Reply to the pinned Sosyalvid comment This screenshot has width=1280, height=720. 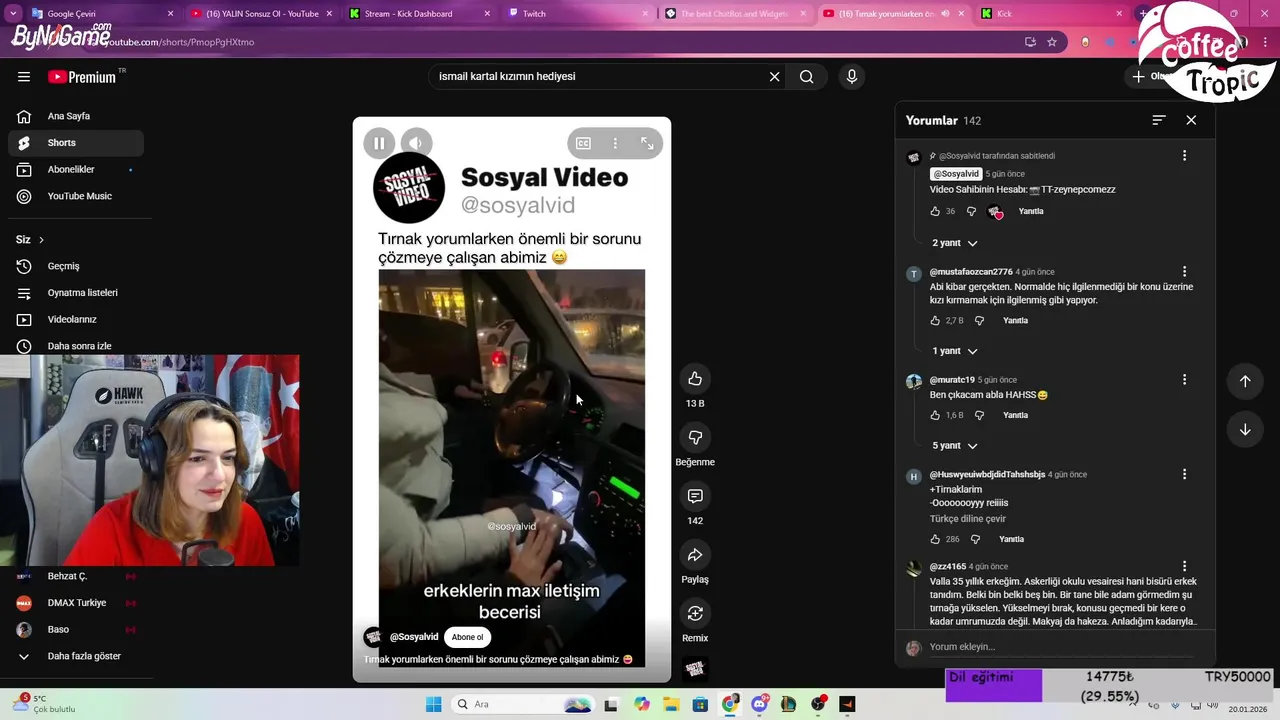coord(1031,211)
